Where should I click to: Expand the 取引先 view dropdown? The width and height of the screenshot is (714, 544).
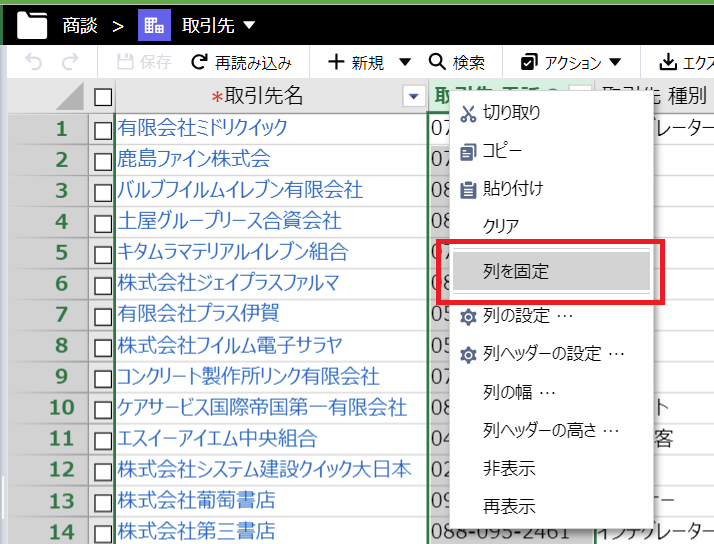coord(249,24)
